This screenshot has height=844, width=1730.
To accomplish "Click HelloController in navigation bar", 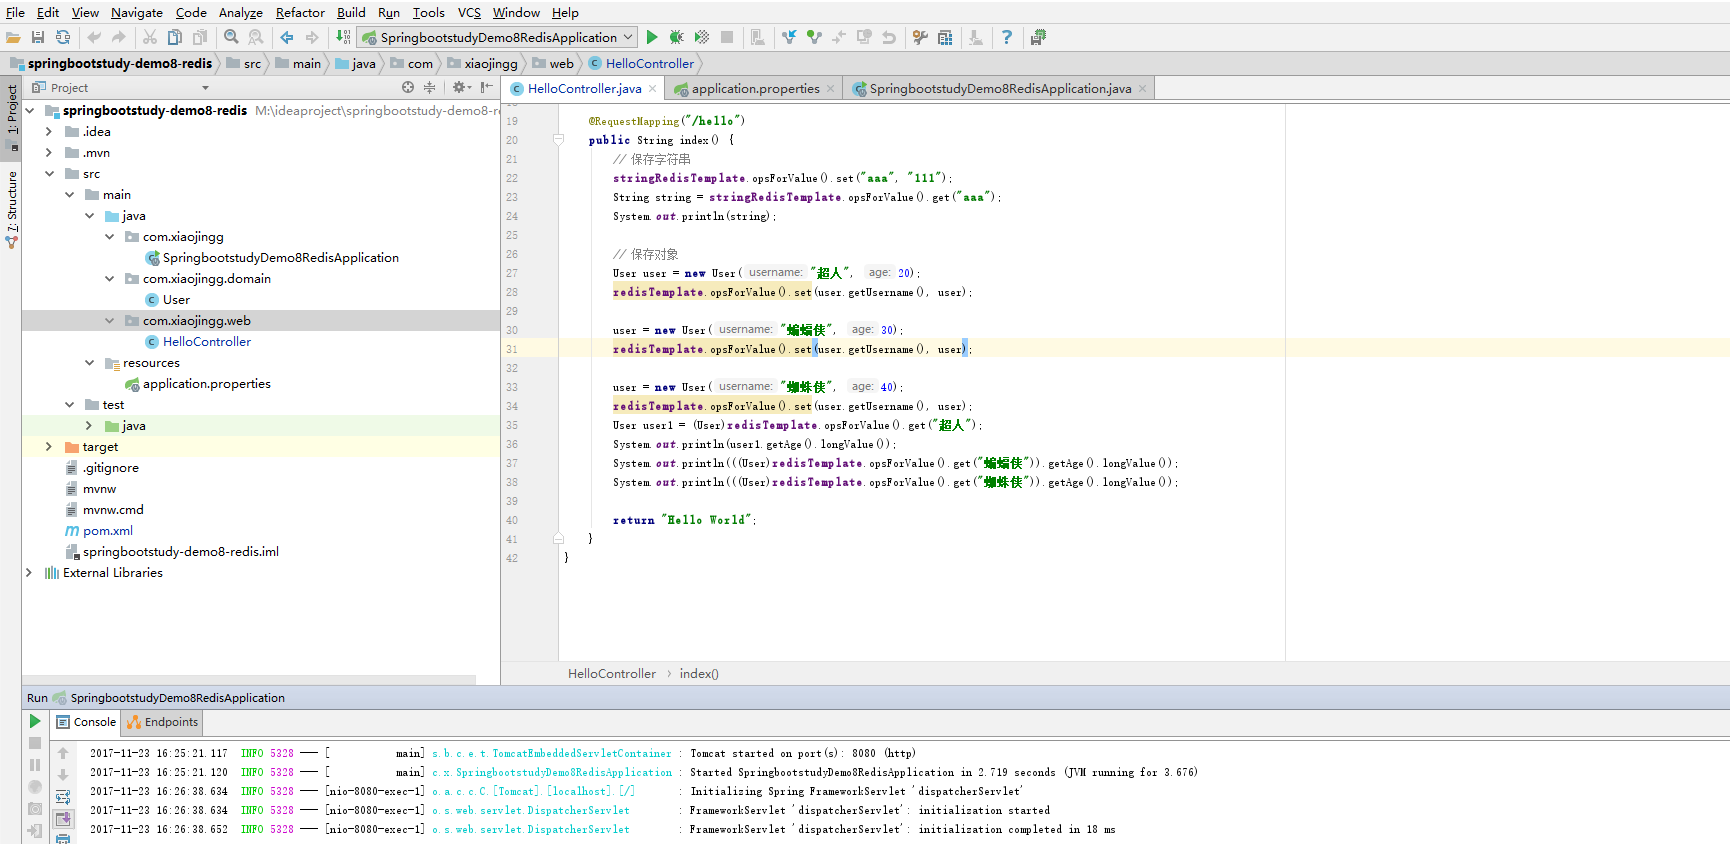I will [641, 63].
